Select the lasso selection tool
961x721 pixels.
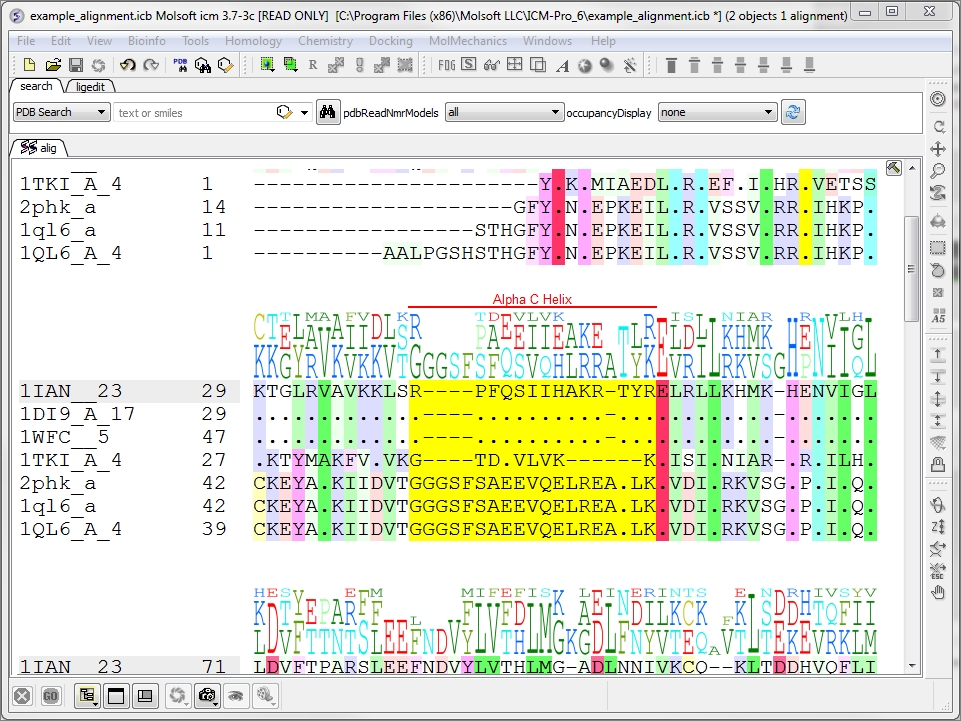(938, 270)
